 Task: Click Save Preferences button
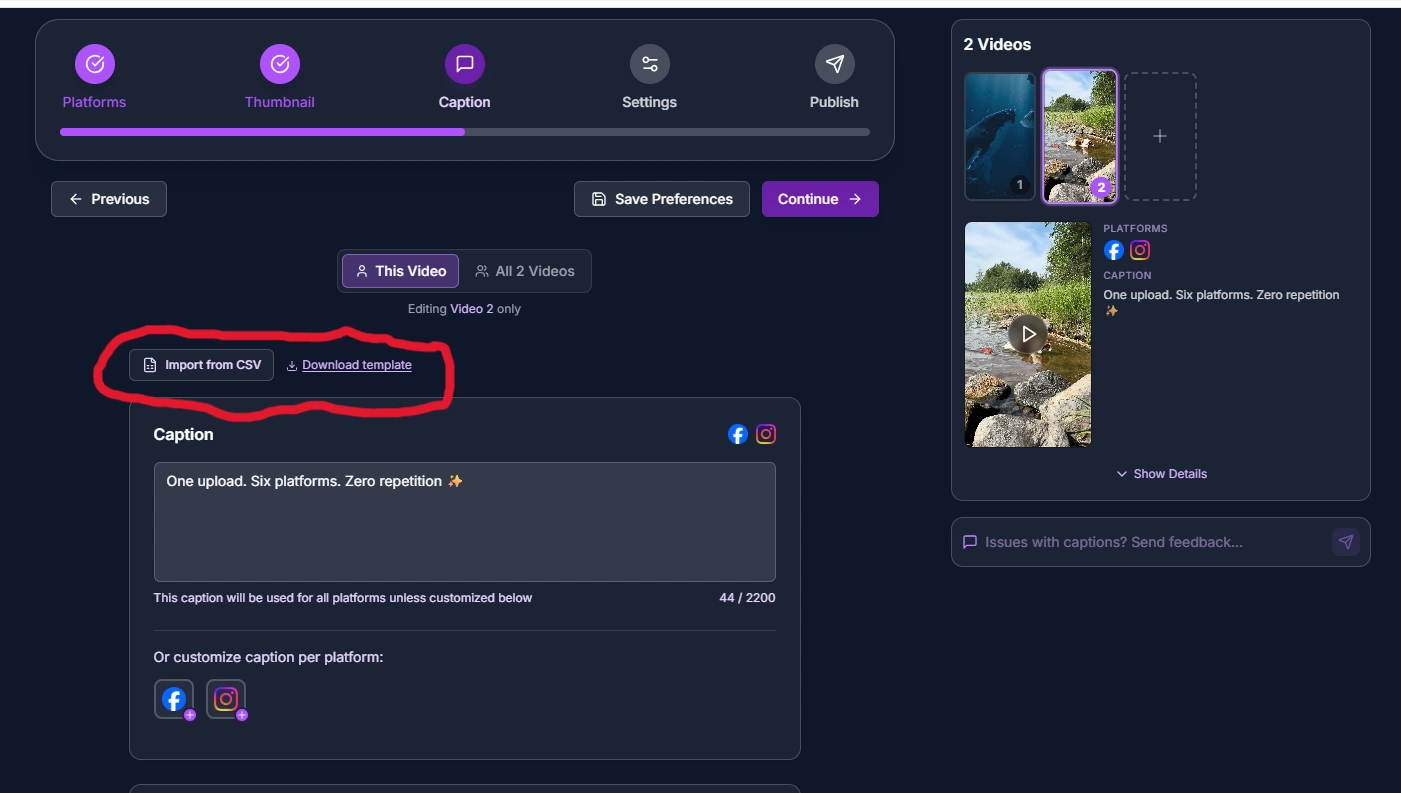pos(662,199)
